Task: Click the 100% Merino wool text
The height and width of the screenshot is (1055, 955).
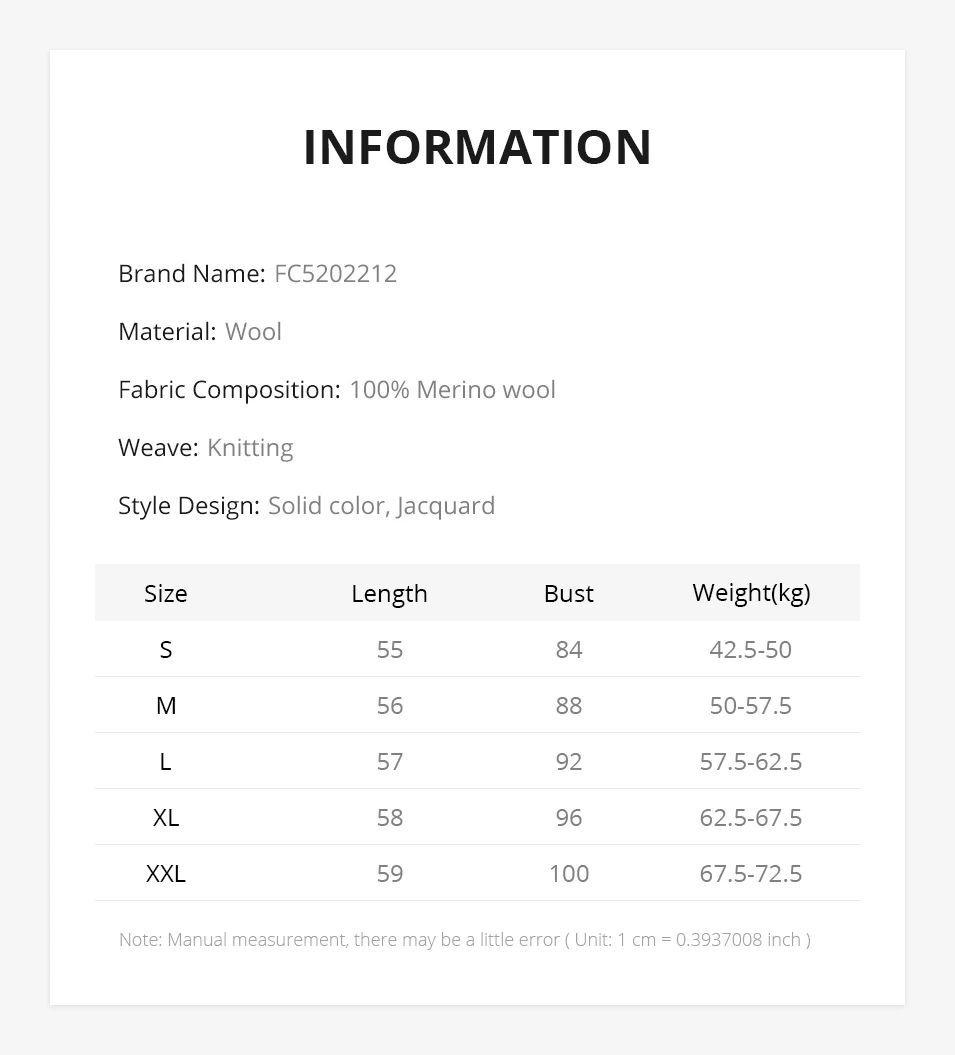Action: [452, 390]
